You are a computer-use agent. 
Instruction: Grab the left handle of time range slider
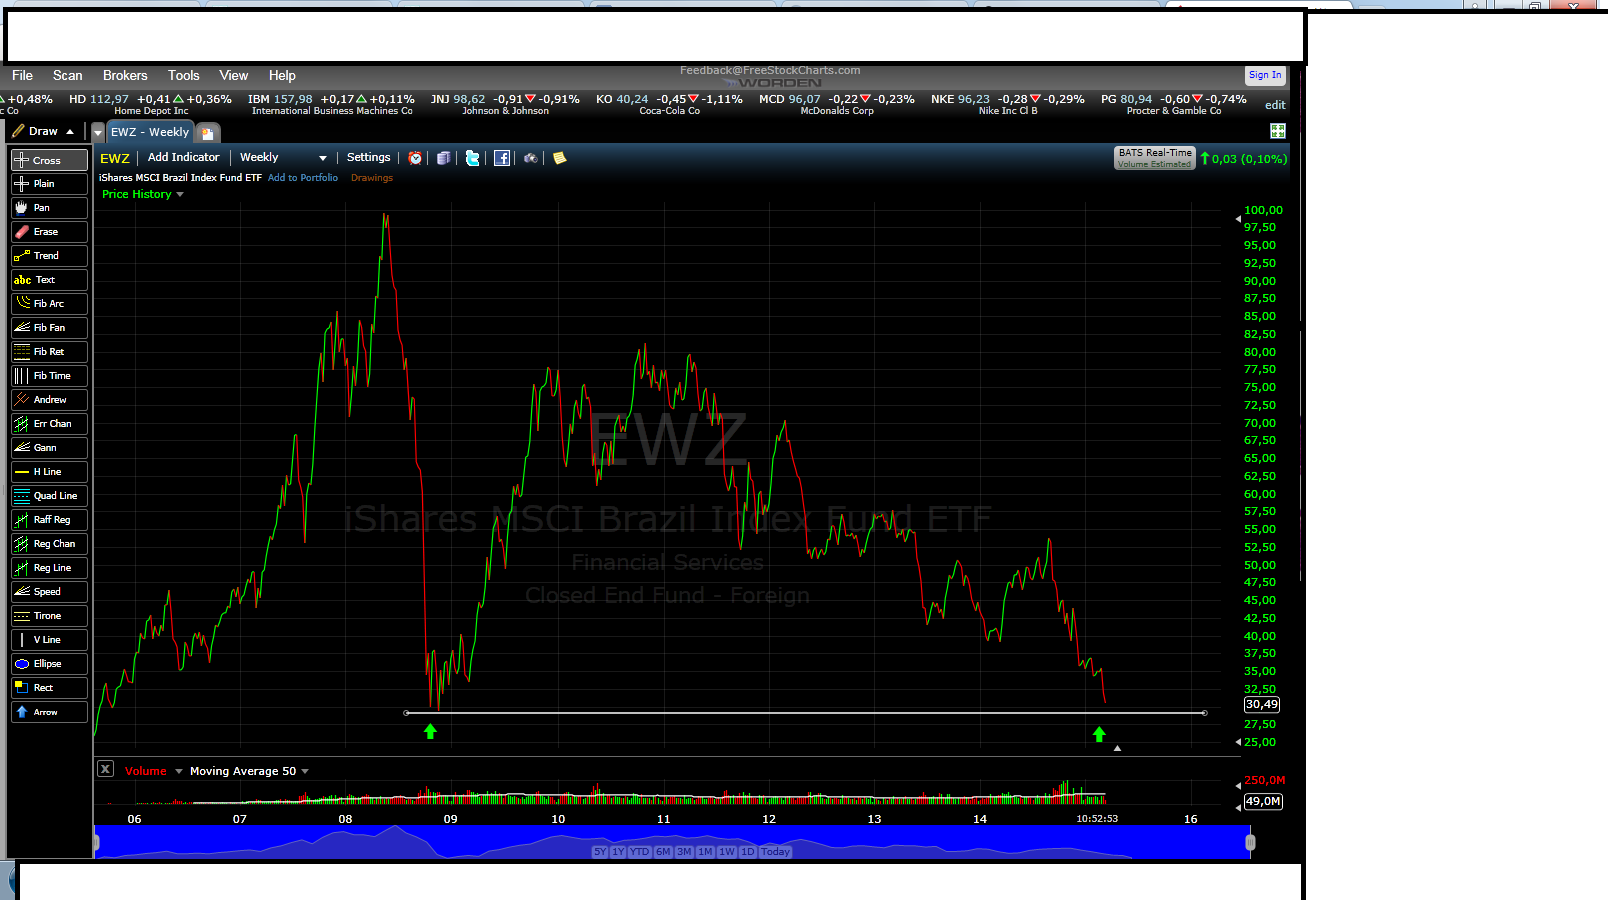[96, 842]
